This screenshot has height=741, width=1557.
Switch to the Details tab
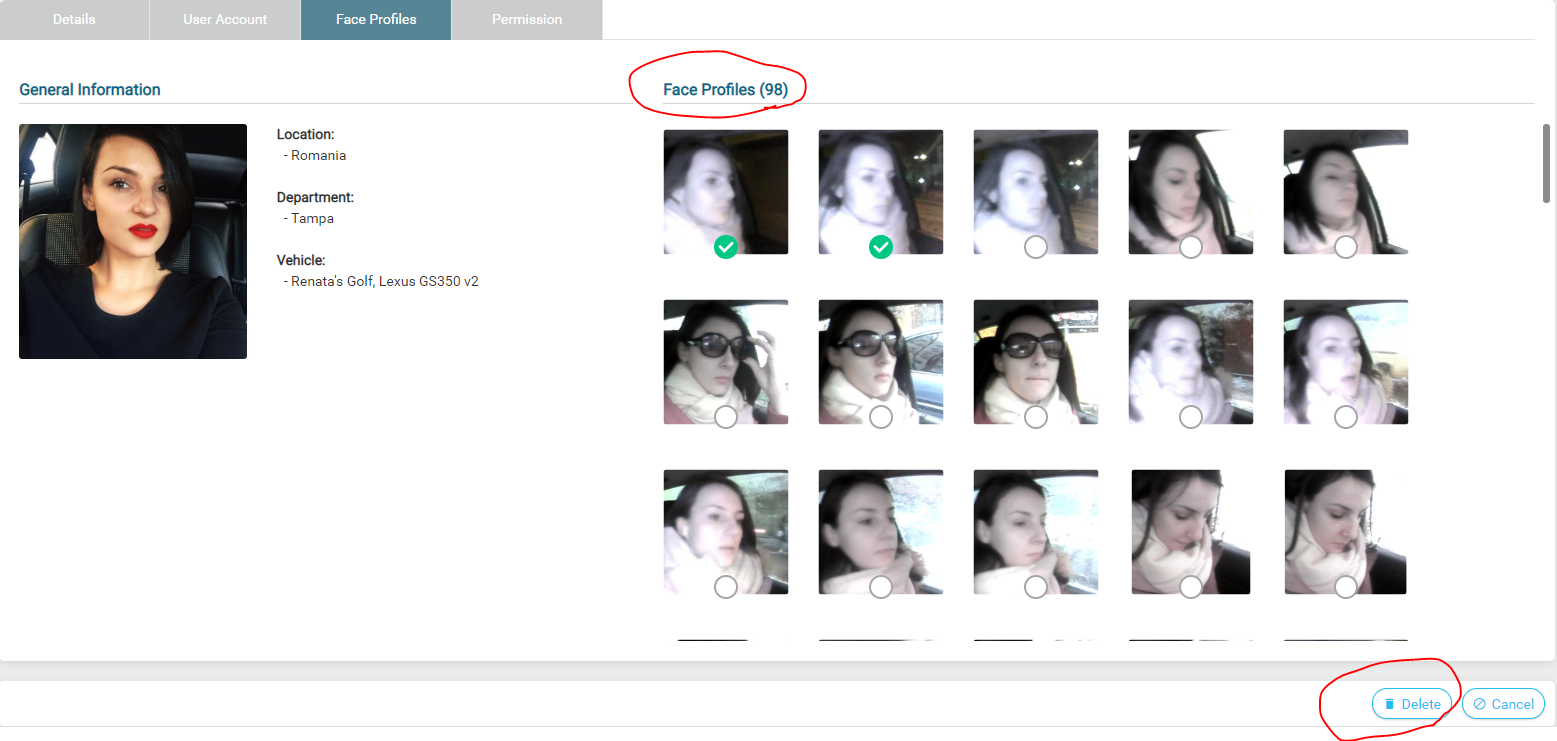(x=74, y=19)
